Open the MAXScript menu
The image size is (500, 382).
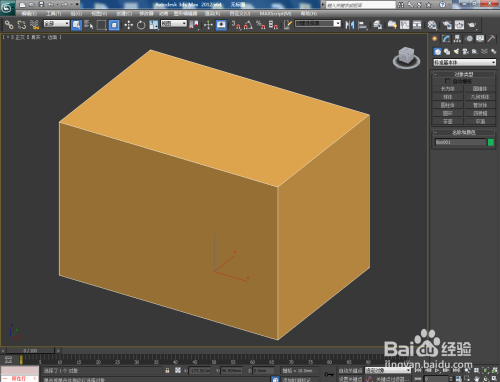(276, 14)
